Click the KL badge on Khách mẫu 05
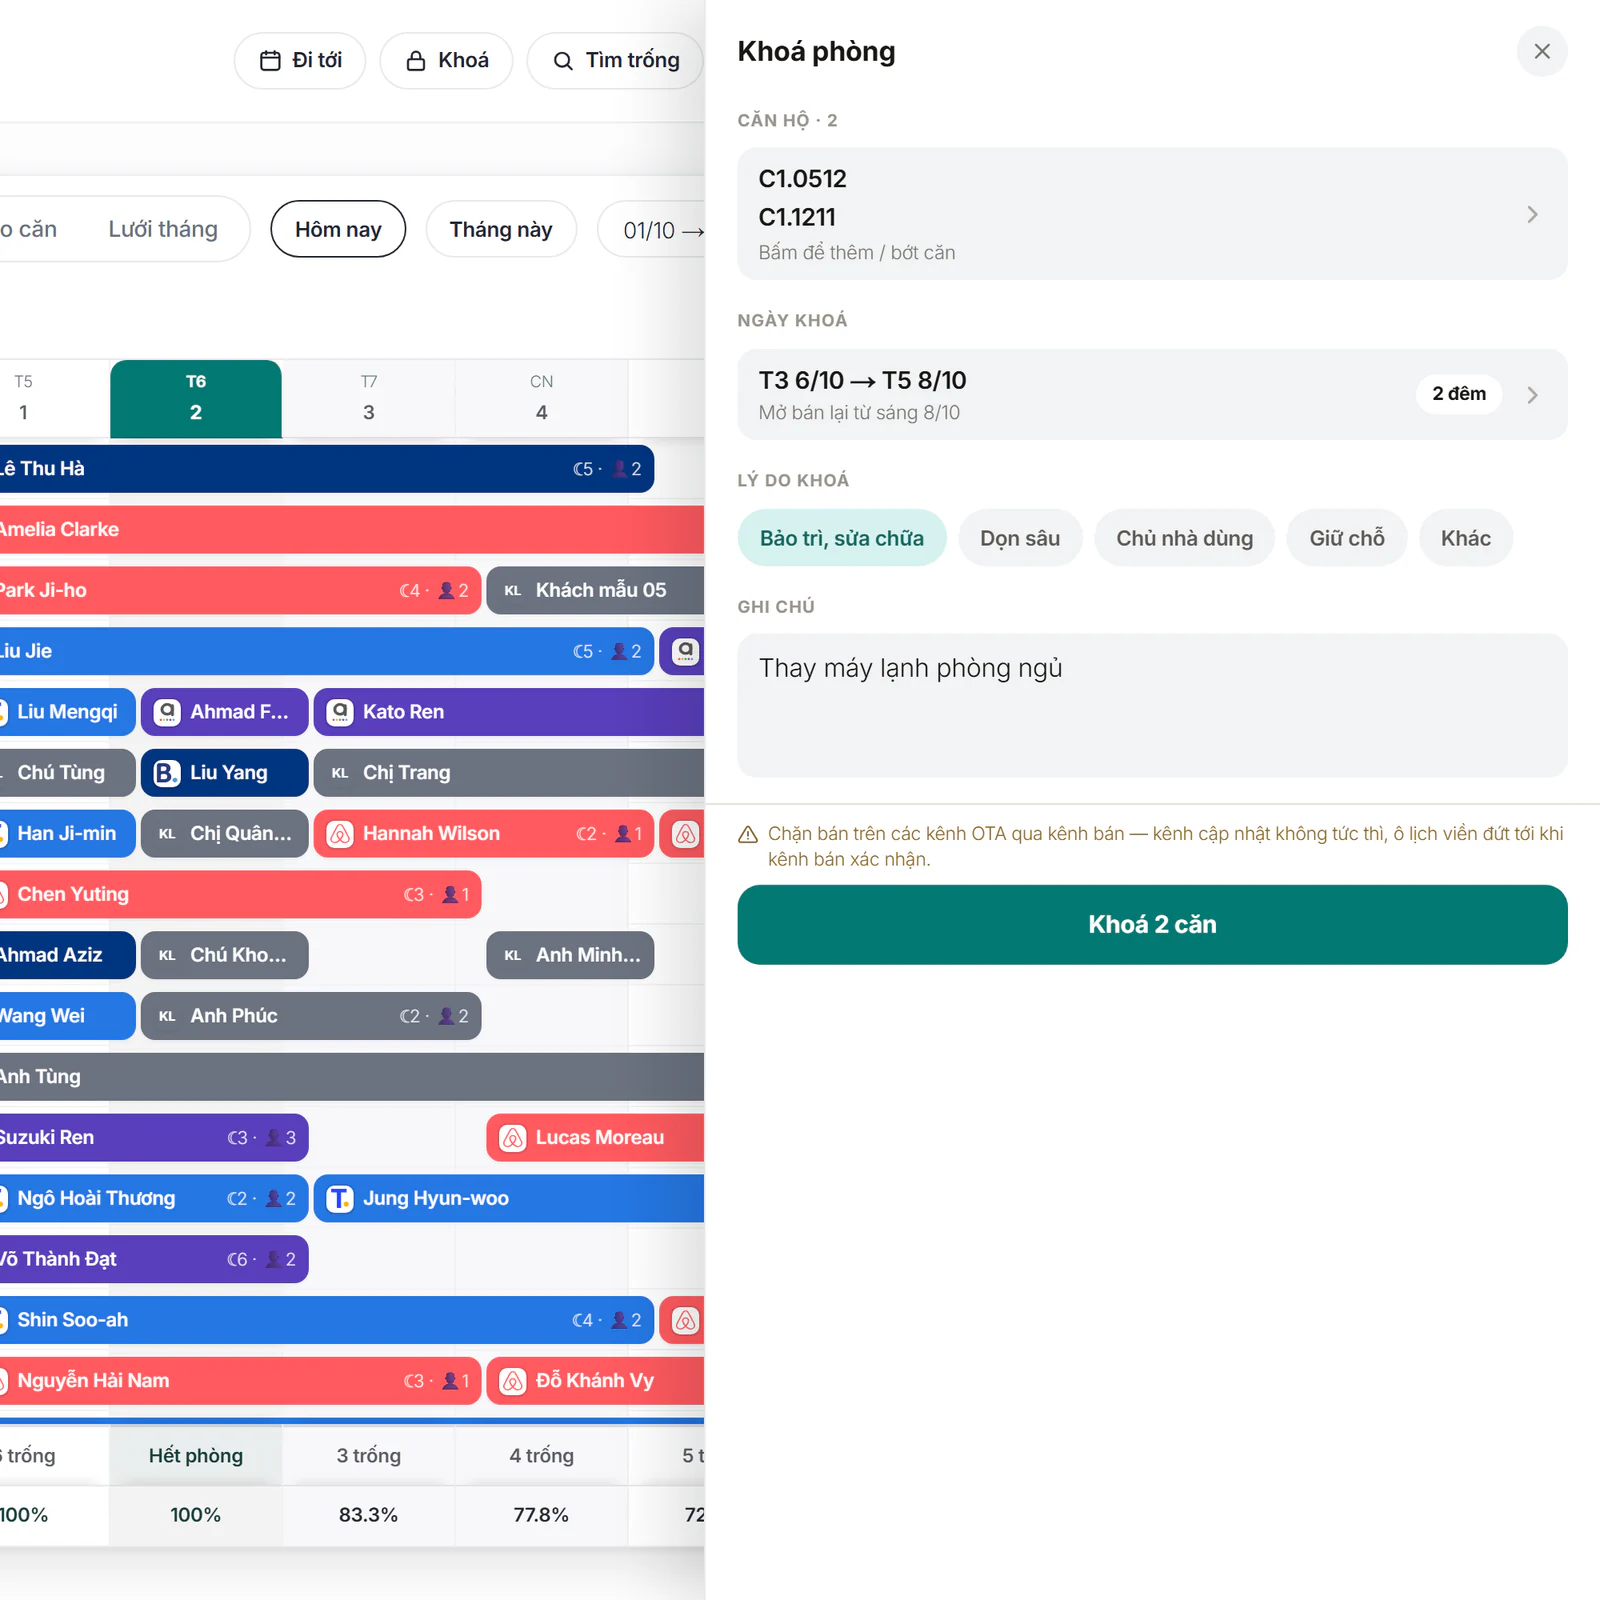 (513, 591)
